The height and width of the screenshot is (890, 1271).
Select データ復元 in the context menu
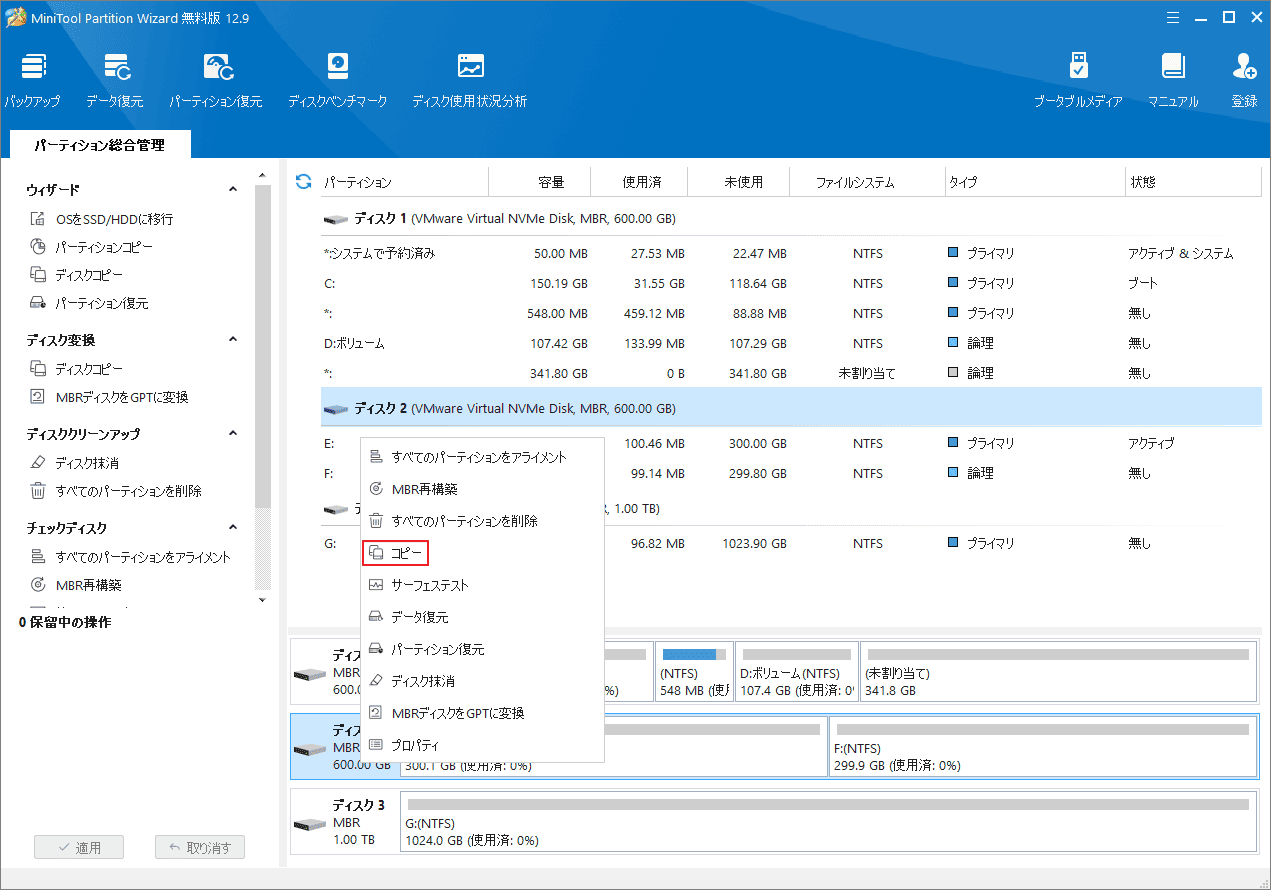(x=482, y=617)
